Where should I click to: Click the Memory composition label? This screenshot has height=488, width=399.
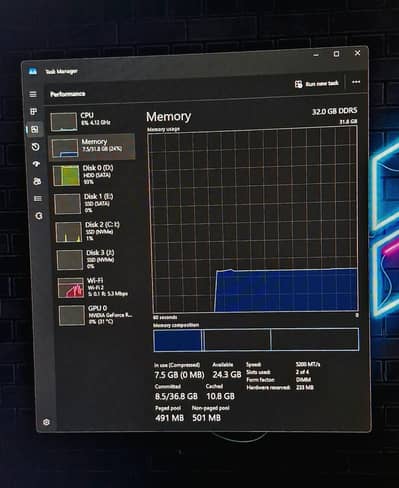coord(176,325)
